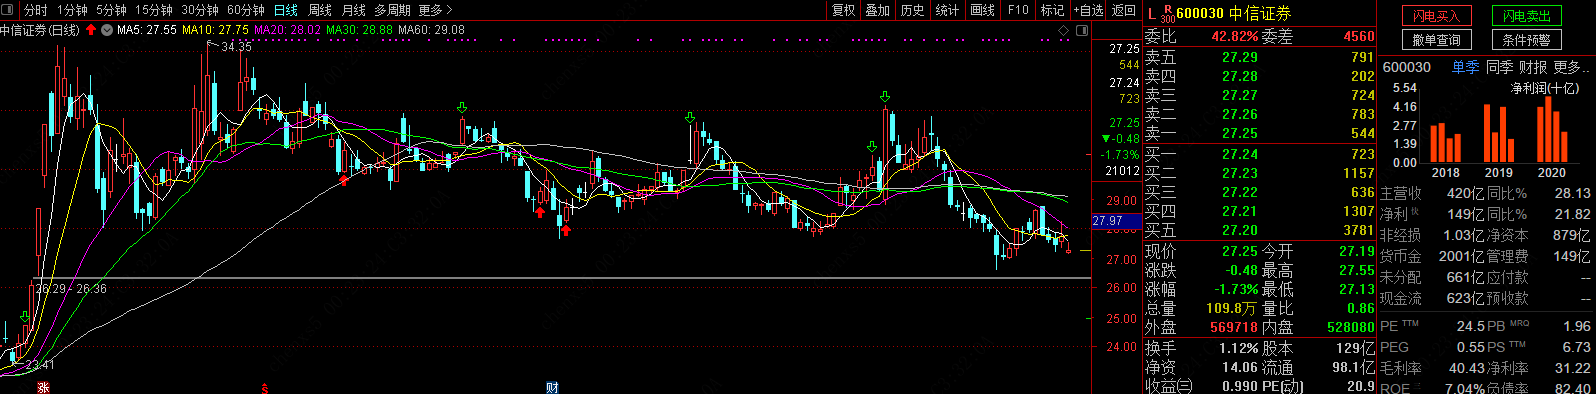Image resolution: width=1596 pixels, height=394 pixels.
Task: Select the 单季 financial view
Action: (x=1465, y=67)
